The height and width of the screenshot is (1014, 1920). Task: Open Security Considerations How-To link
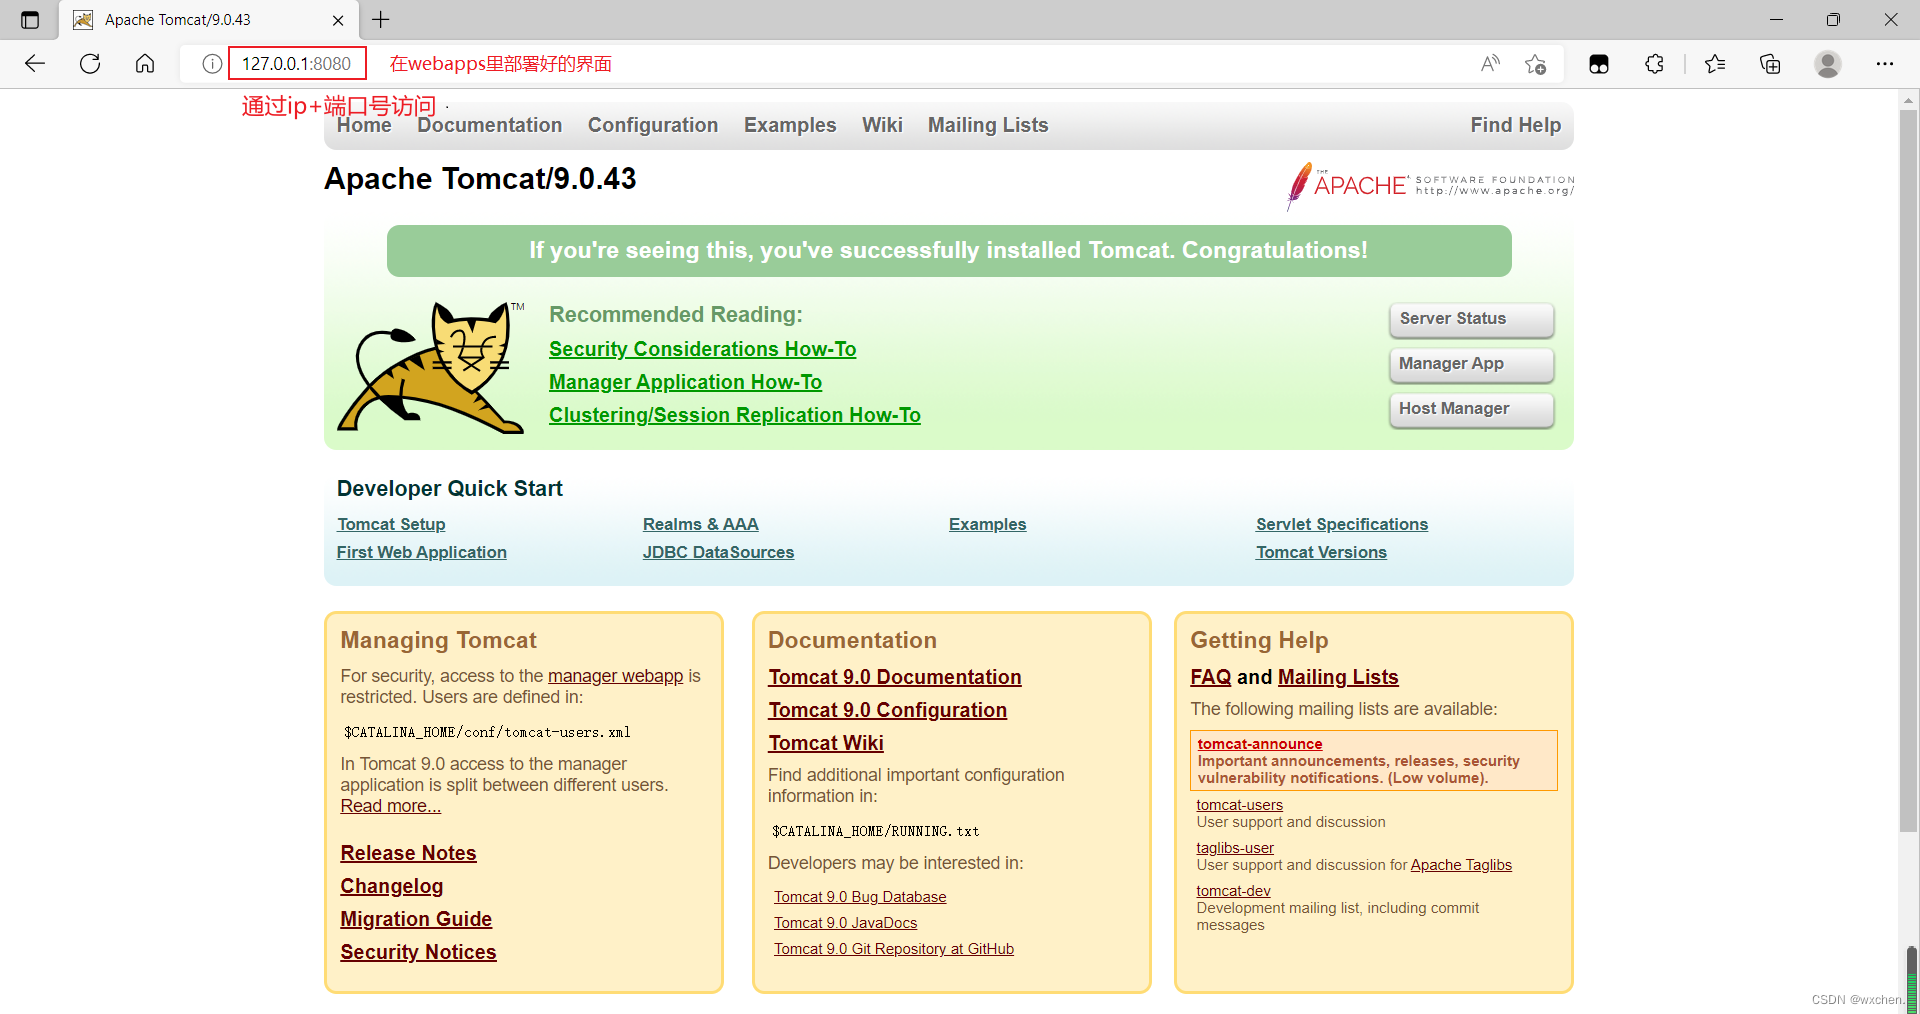click(702, 349)
